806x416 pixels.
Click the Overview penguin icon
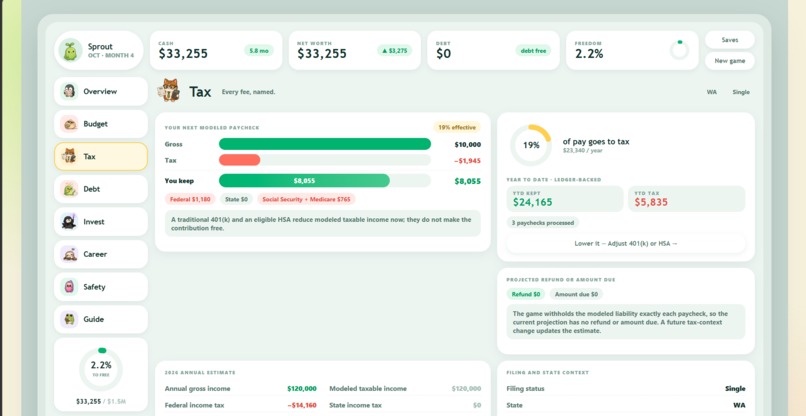[x=69, y=92]
